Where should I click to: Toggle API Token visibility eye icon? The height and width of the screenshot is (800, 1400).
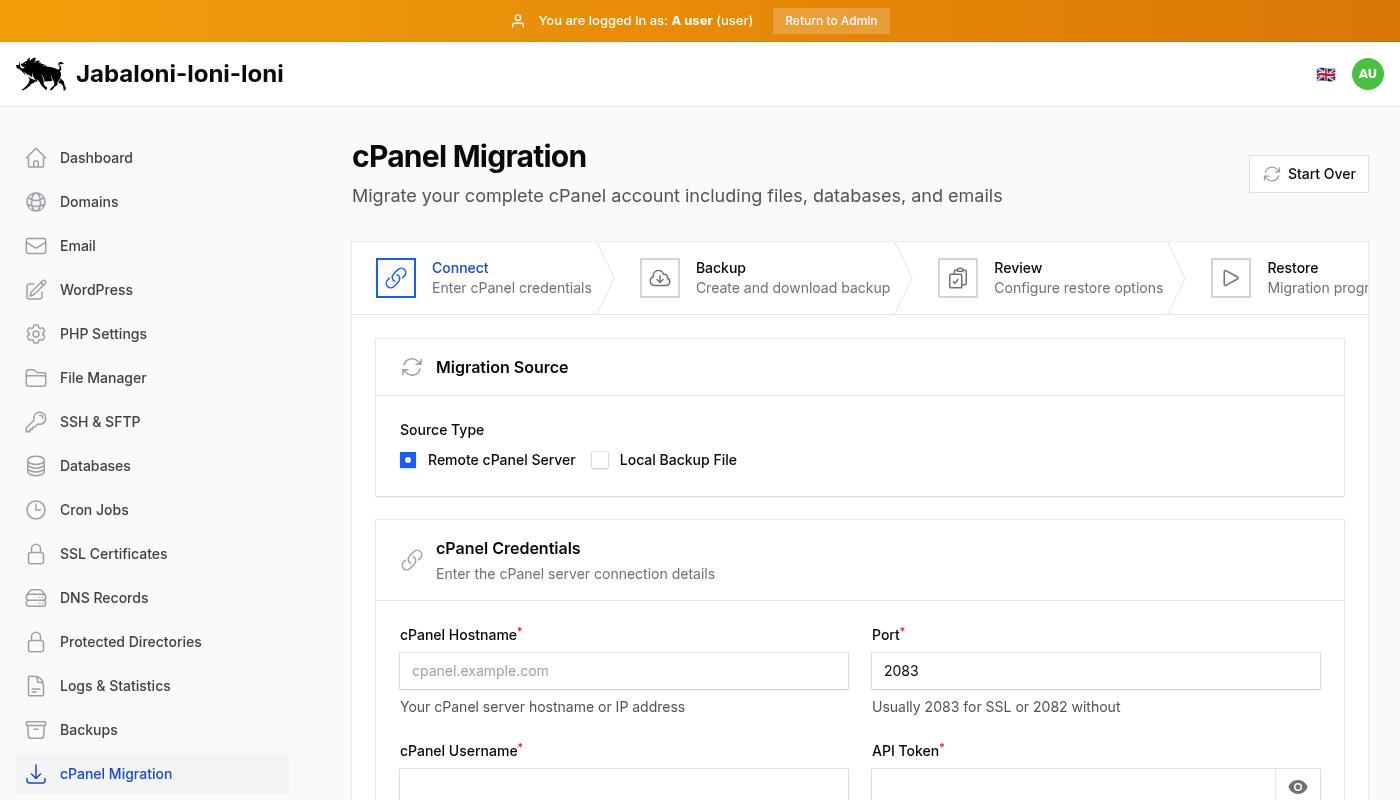pos(1297,786)
